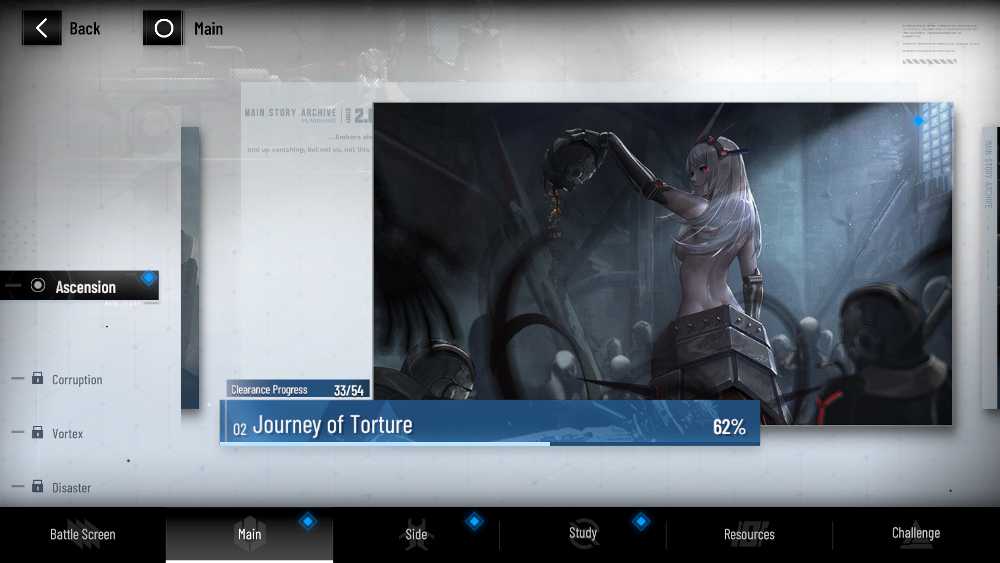Viewport: 1000px width, 563px height.
Task: Select the locked Vortex entry
Action: coord(48,433)
